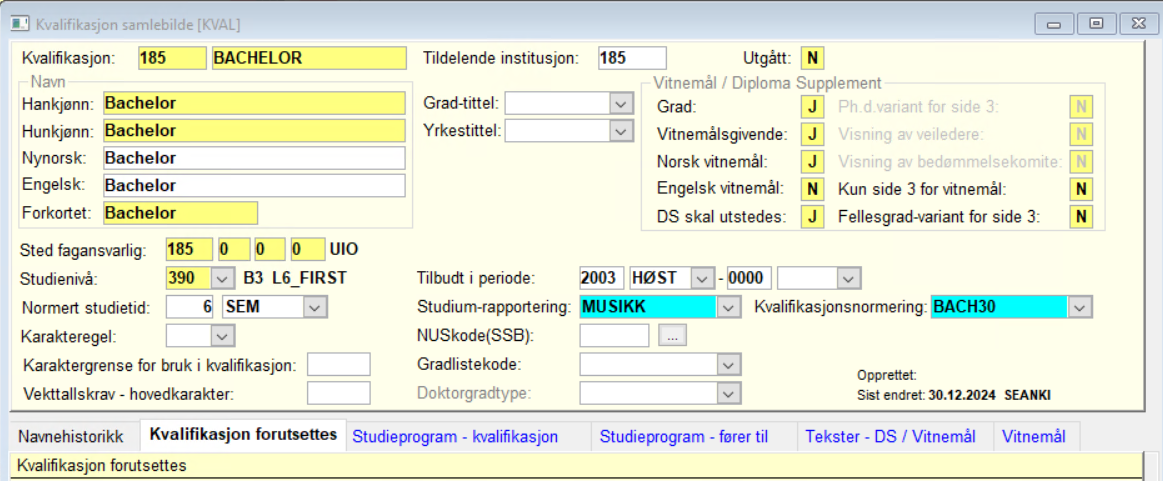The image size is (1163, 481).
Task: Click the Hunkjønn name field
Action: 254,130
